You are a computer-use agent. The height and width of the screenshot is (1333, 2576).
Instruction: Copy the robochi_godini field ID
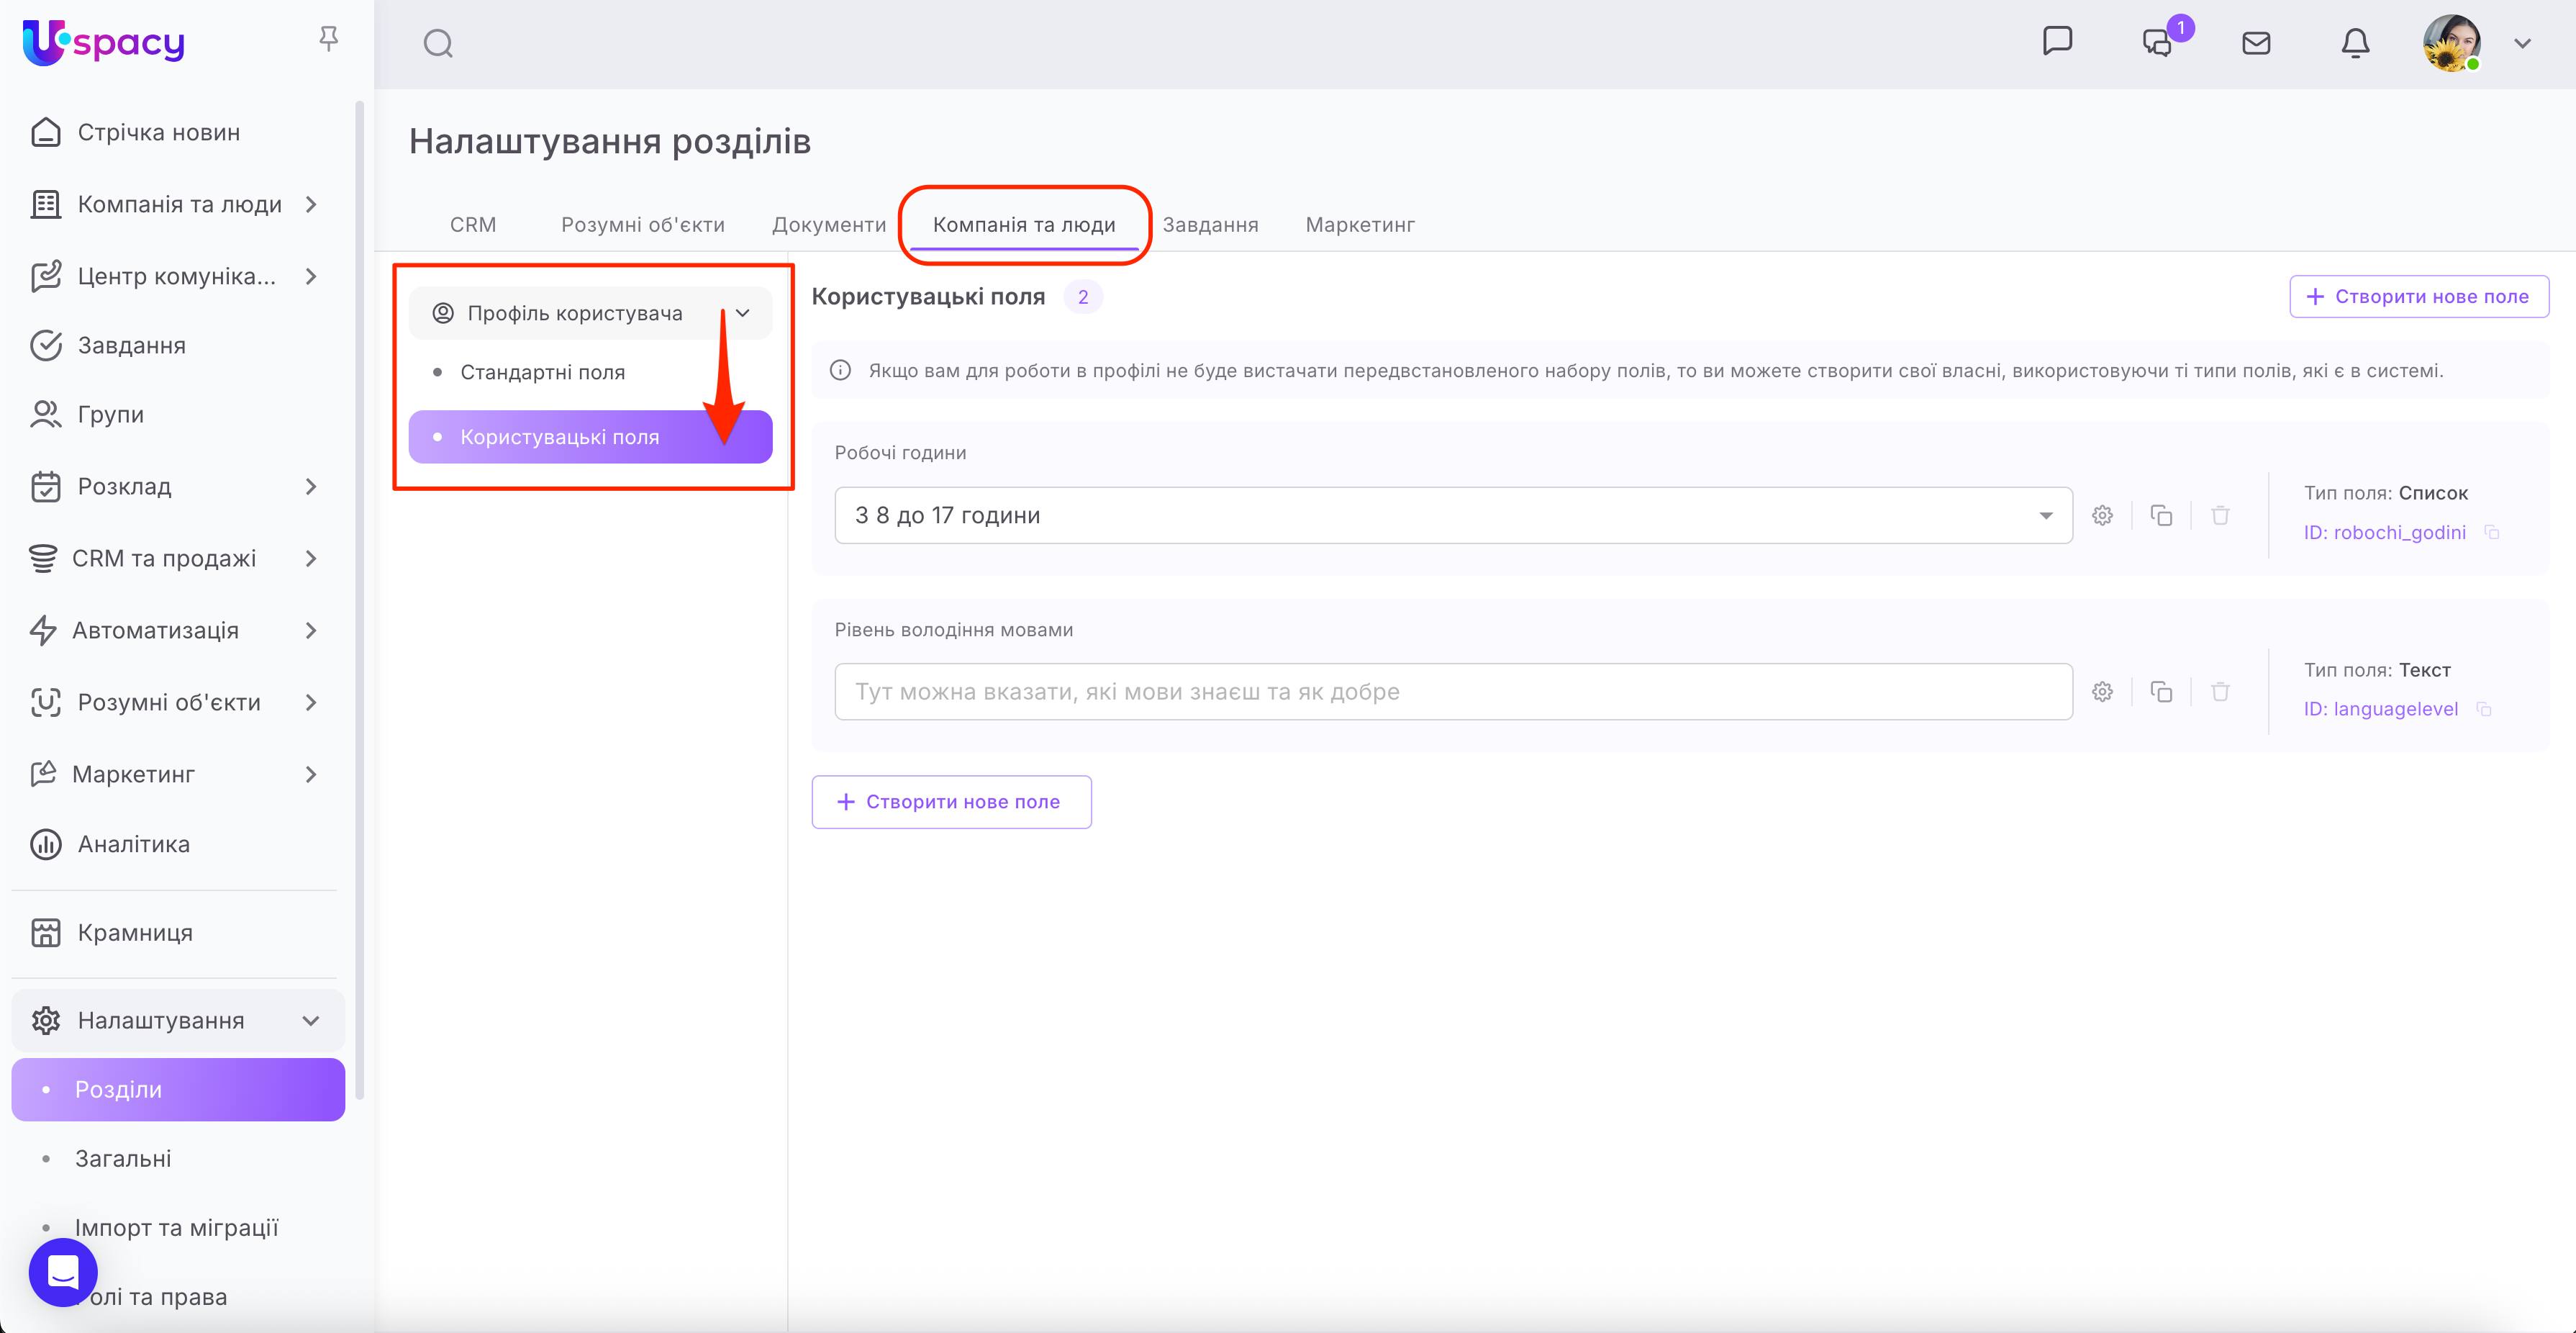[x=2492, y=533]
